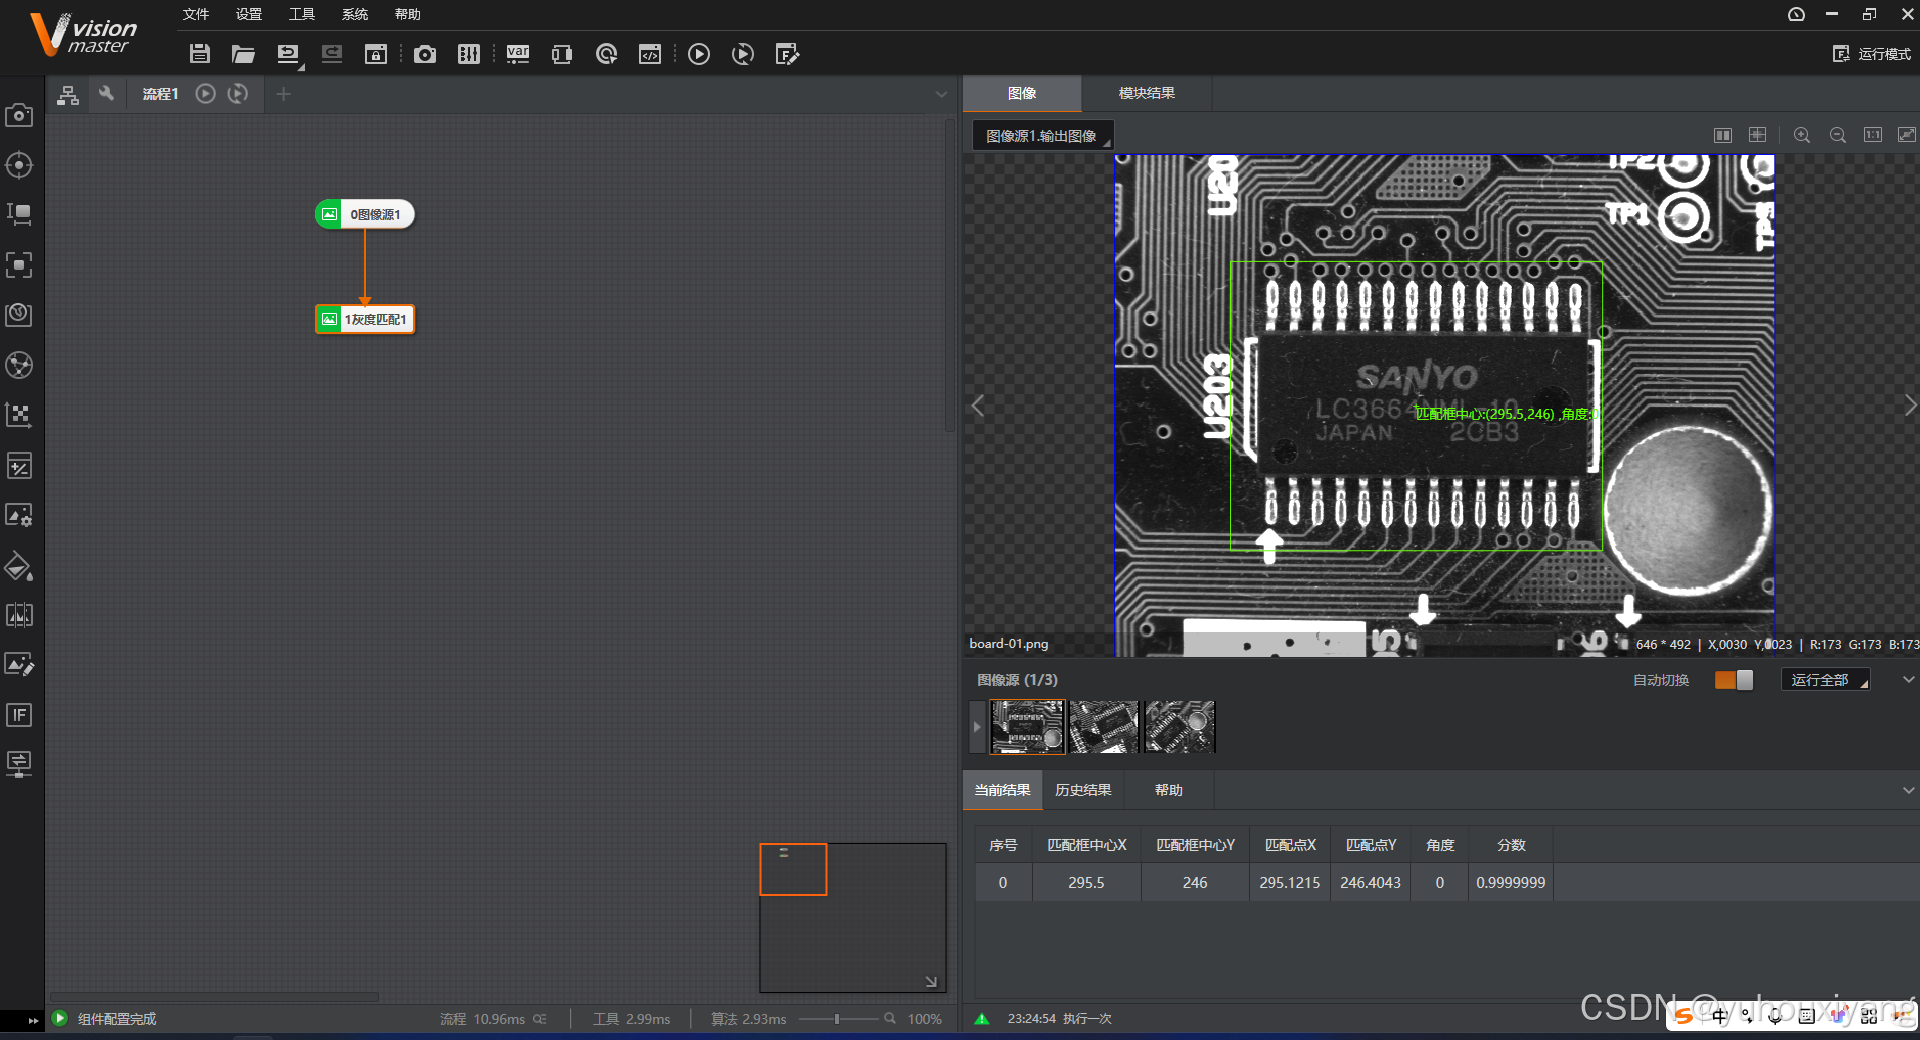The width and height of the screenshot is (1920, 1040).
Task: Switch to the 图像 tab
Action: point(1022,93)
